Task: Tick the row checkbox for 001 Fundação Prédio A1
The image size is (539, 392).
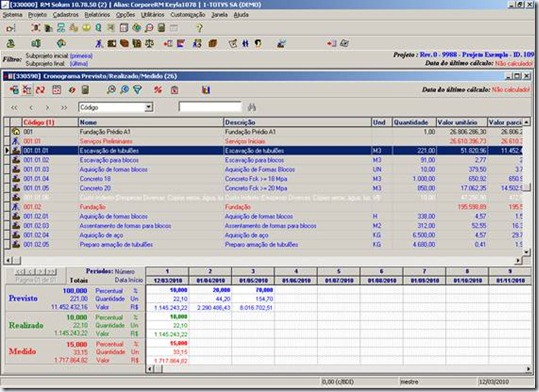Action: 7,132
